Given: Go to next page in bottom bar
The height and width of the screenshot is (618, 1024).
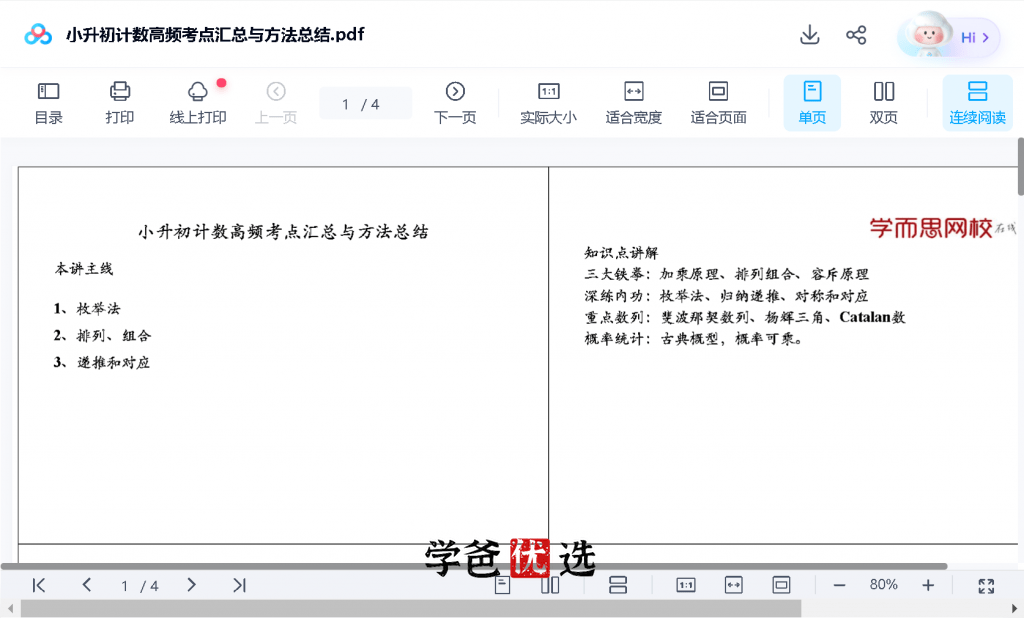Looking at the screenshot, I should pyautogui.click(x=191, y=585).
